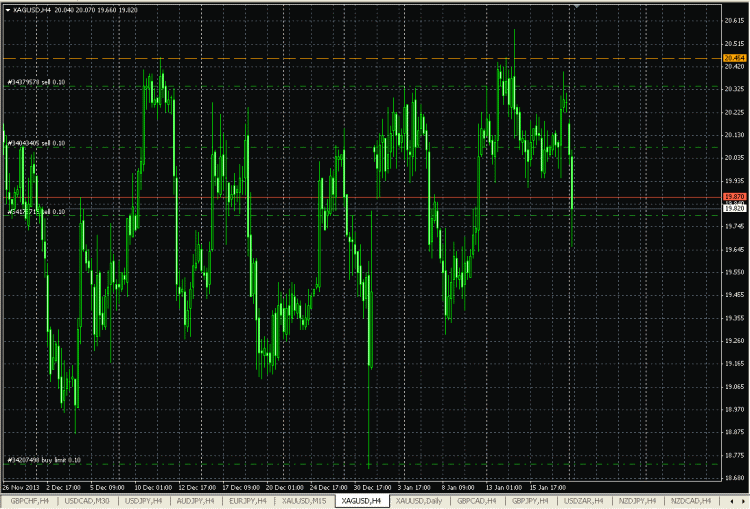Image resolution: width=750 pixels, height=509 pixels.
Task: Click the 10 Dec 01:00 time label
Action: [153, 487]
